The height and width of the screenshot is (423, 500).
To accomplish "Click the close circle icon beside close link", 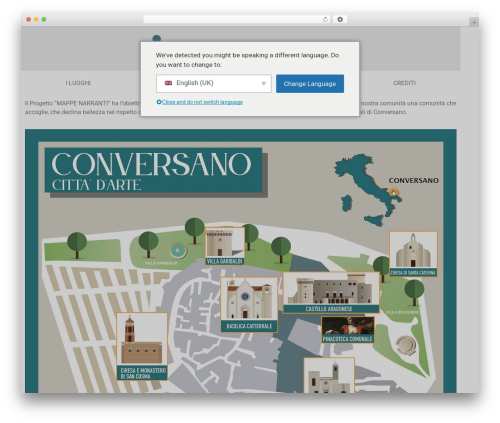I will pos(159,102).
